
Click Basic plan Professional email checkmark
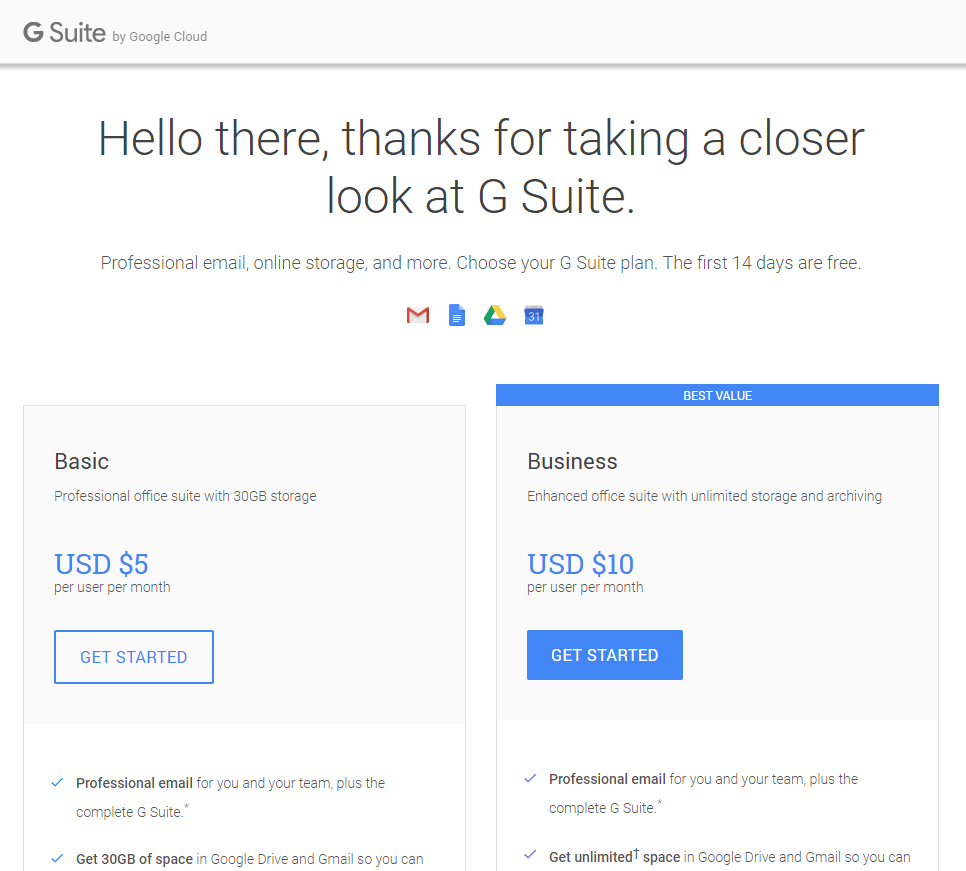click(x=57, y=782)
